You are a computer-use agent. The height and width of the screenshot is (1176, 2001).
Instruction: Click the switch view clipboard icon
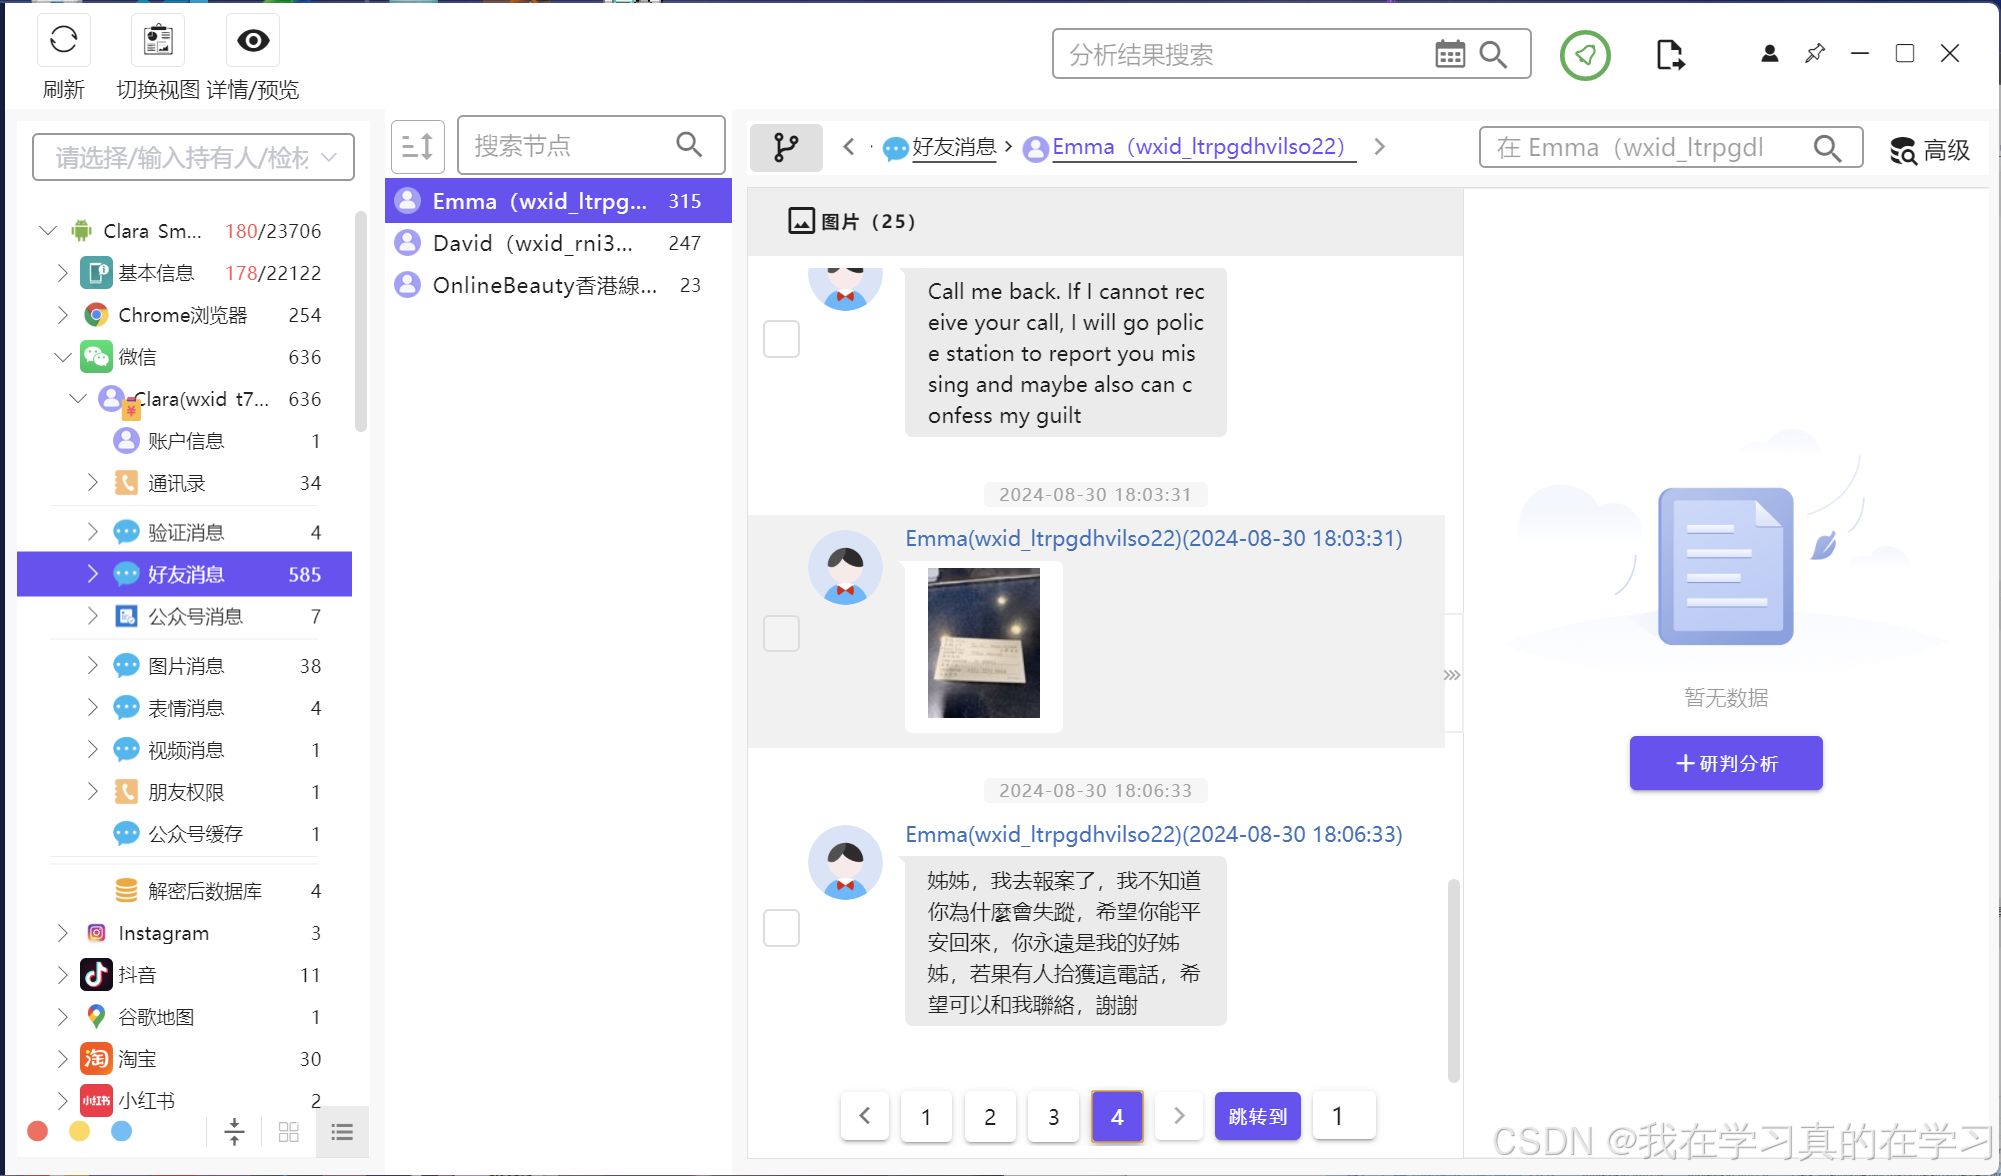point(158,40)
